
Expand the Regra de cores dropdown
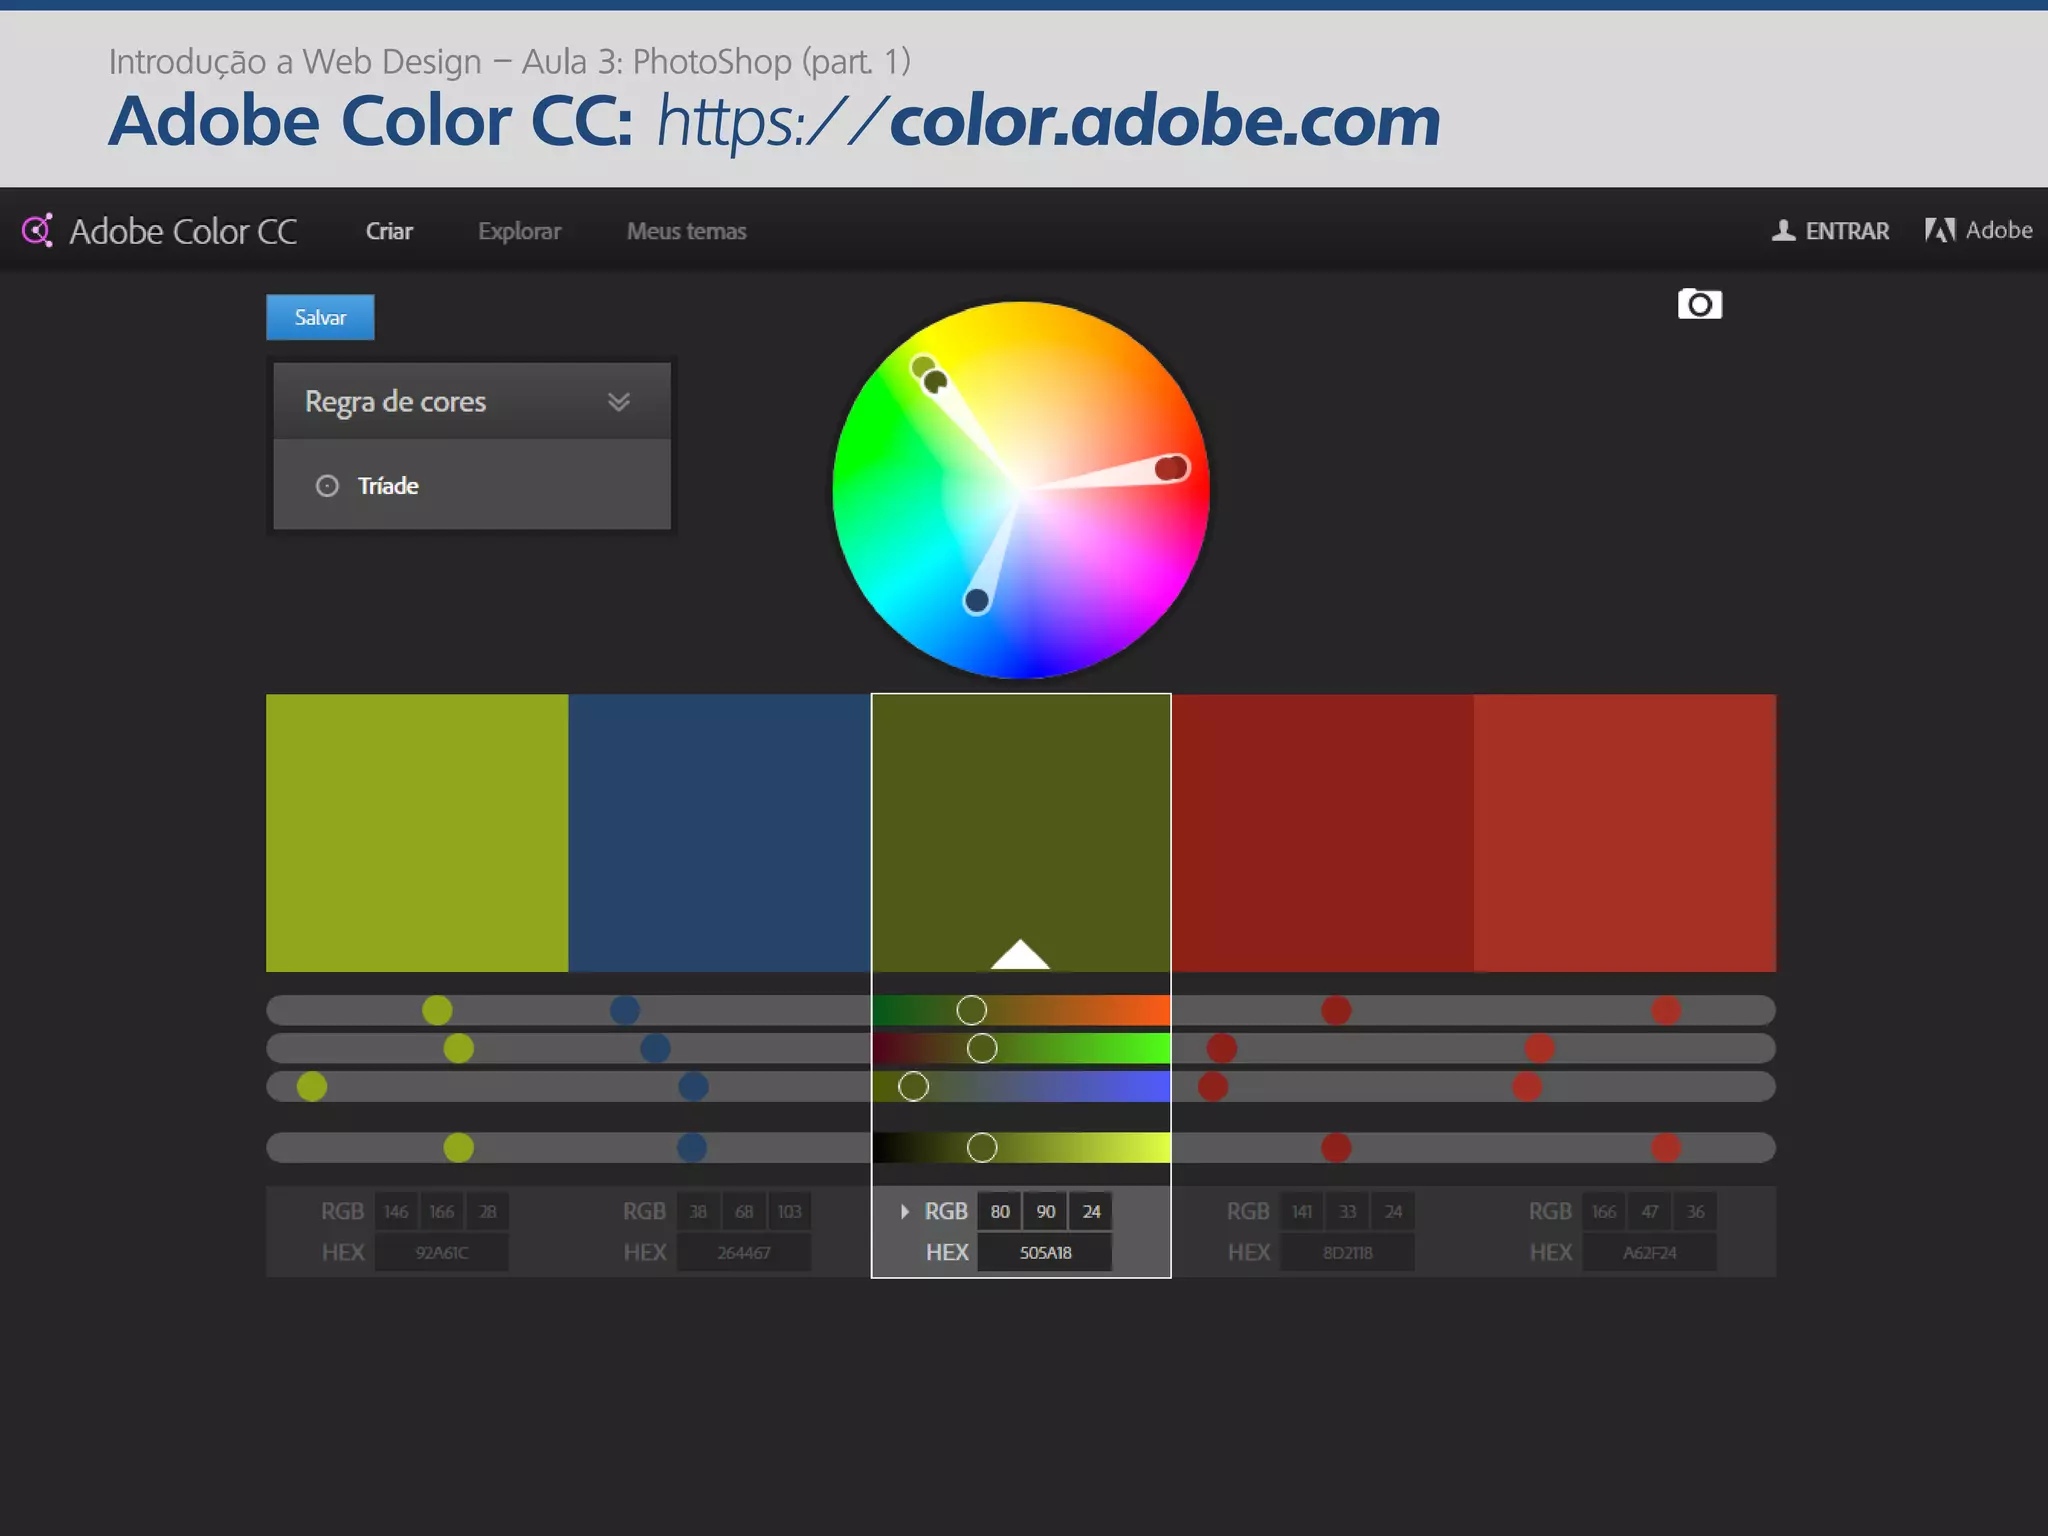[472, 401]
